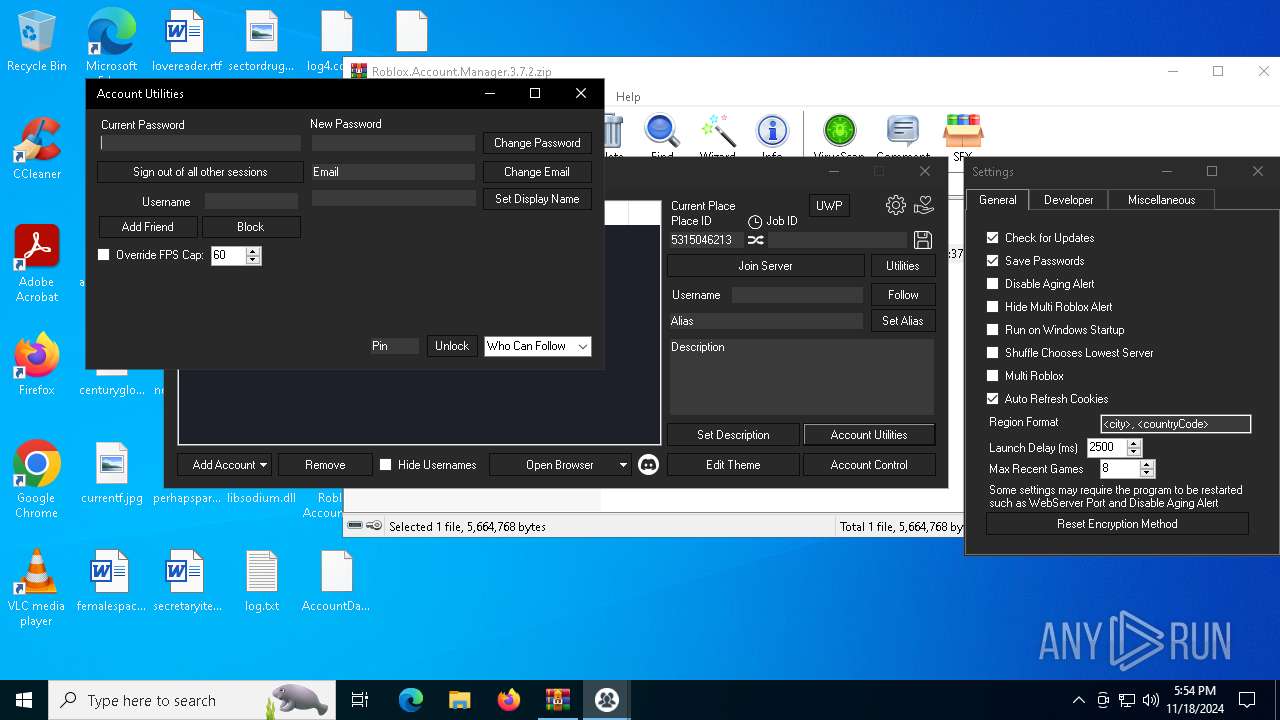1280x720 pixels.
Task: Click the taskbar search box
Action: [191, 700]
